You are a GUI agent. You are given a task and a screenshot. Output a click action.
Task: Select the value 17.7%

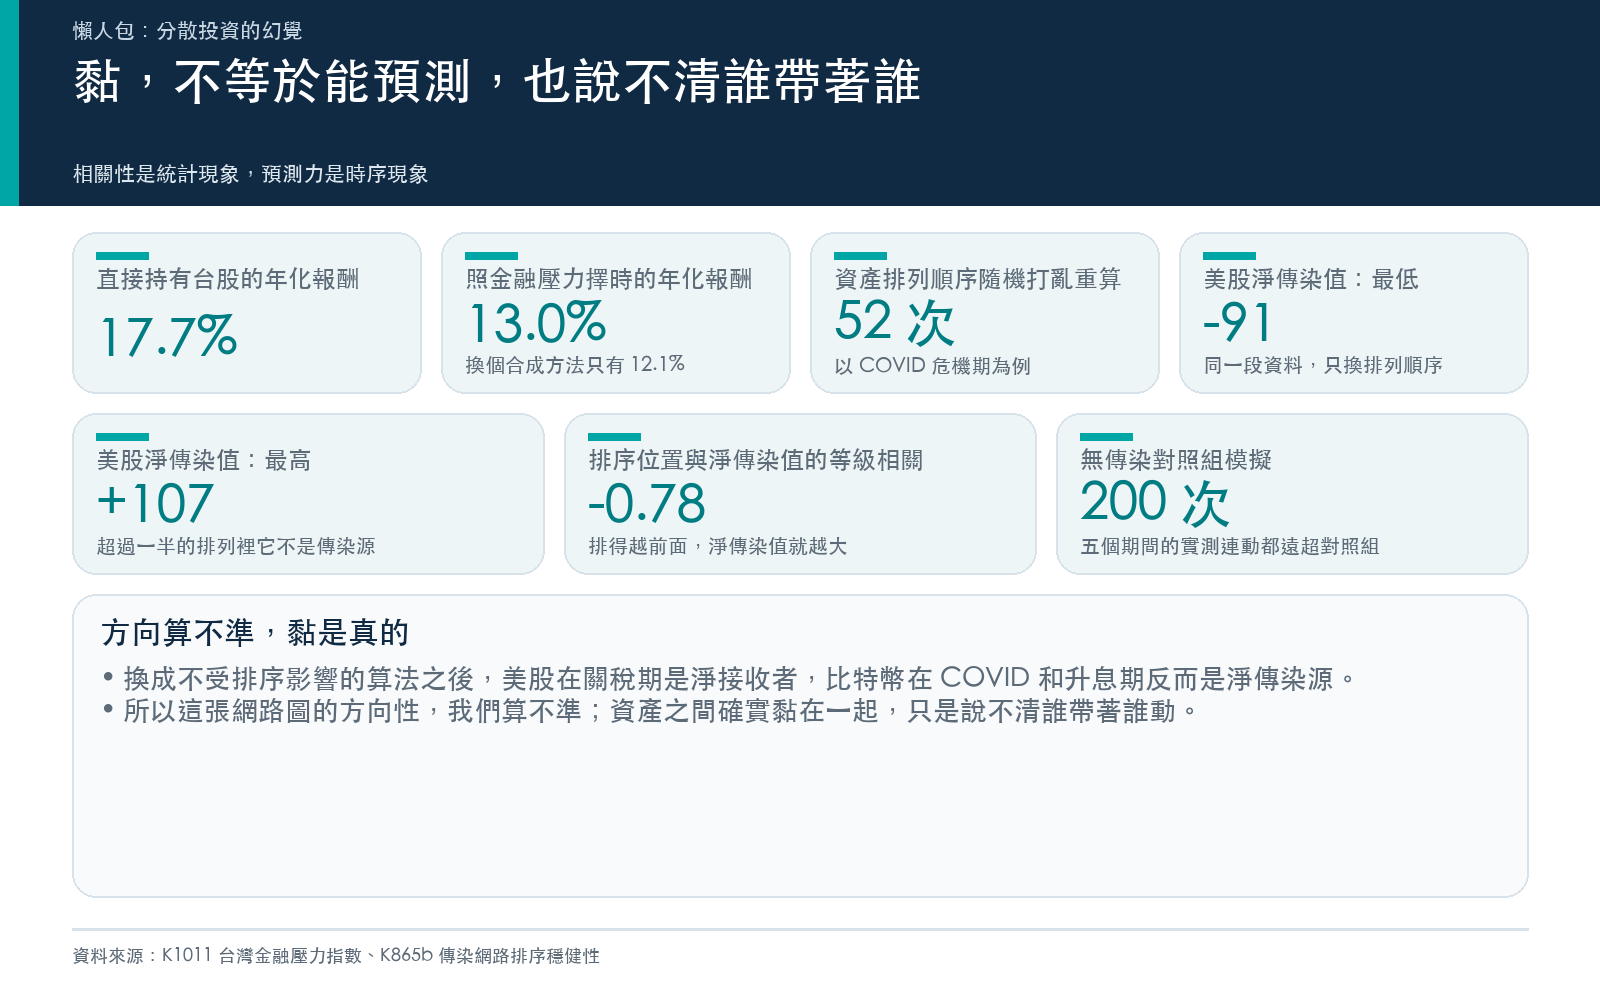[168, 336]
